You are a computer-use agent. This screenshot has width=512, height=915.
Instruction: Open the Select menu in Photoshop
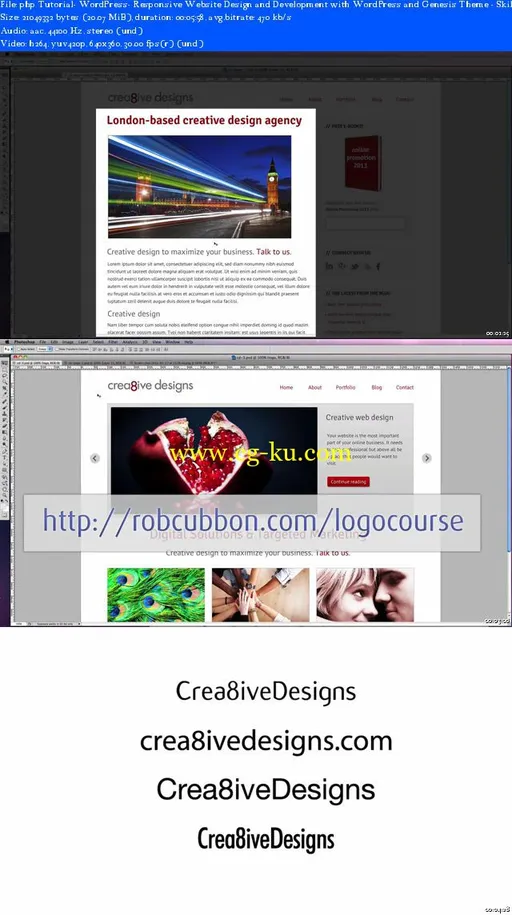pyautogui.click(x=98, y=341)
